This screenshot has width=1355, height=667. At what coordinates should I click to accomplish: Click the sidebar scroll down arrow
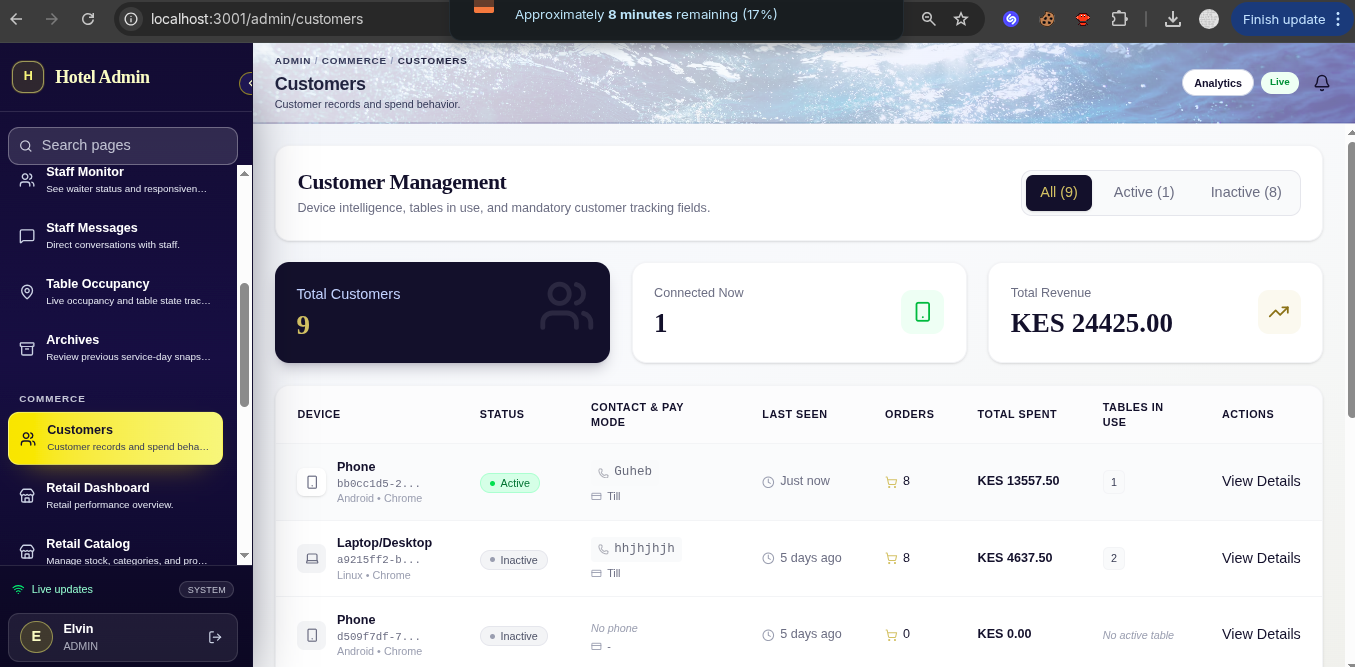click(x=244, y=555)
